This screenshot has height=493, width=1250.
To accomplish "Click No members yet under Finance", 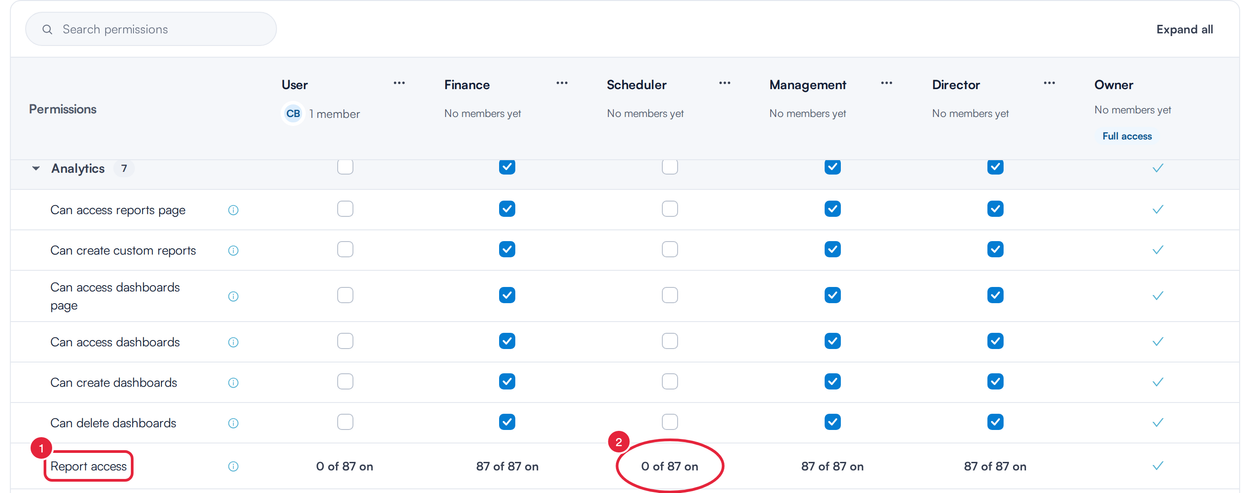I will pos(483,113).
